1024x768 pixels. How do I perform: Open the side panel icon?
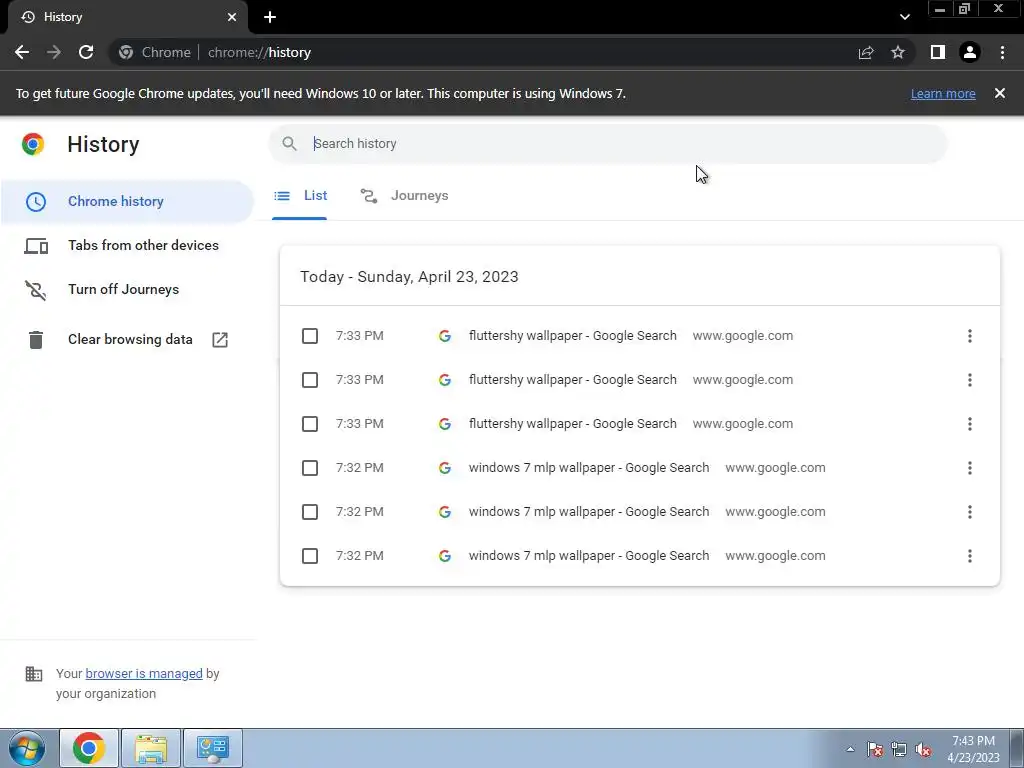point(938,52)
